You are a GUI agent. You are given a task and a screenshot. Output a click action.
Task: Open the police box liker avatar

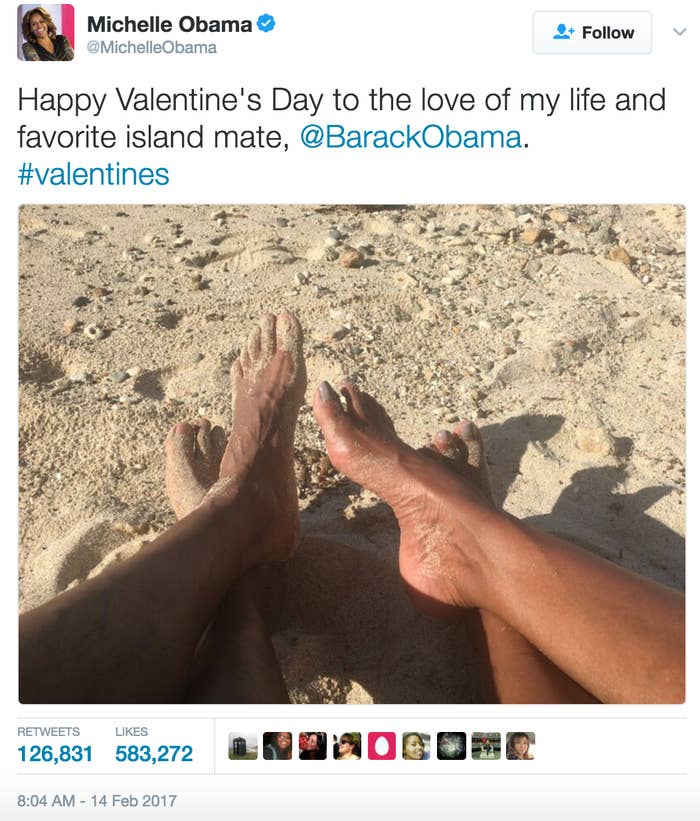243,746
